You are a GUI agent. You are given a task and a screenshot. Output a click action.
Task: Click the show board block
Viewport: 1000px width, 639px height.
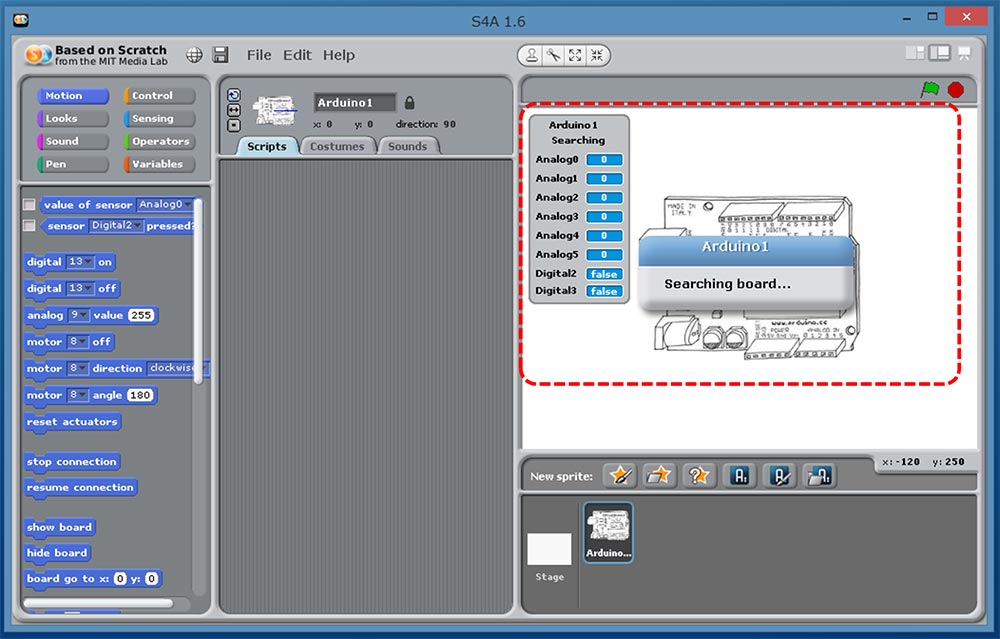[x=59, y=527]
